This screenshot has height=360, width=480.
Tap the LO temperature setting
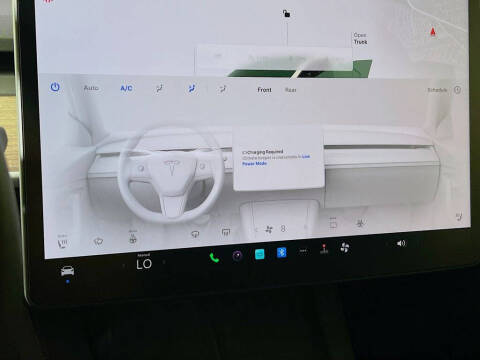click(144, 264)
